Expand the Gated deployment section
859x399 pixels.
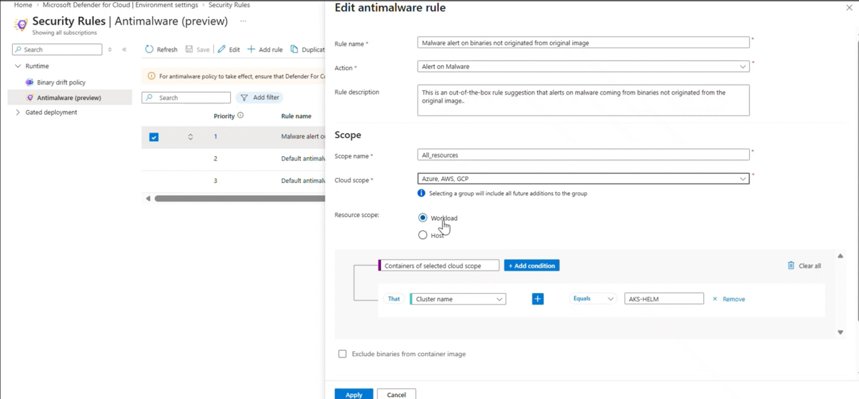pyautogui.click(x=18, y=112)
